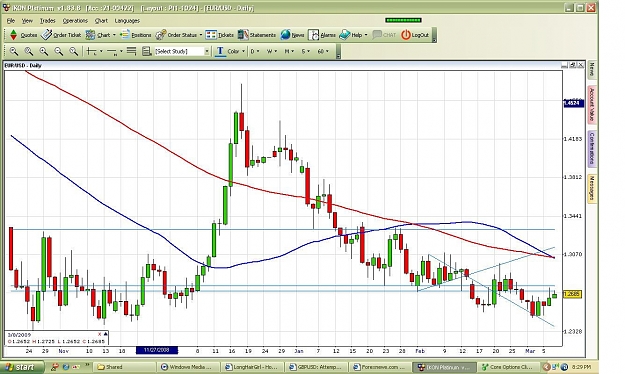Restore the inner EUR/USD chart window
Viewport: 625px width, 374px height.
click(x=573, y=65)
